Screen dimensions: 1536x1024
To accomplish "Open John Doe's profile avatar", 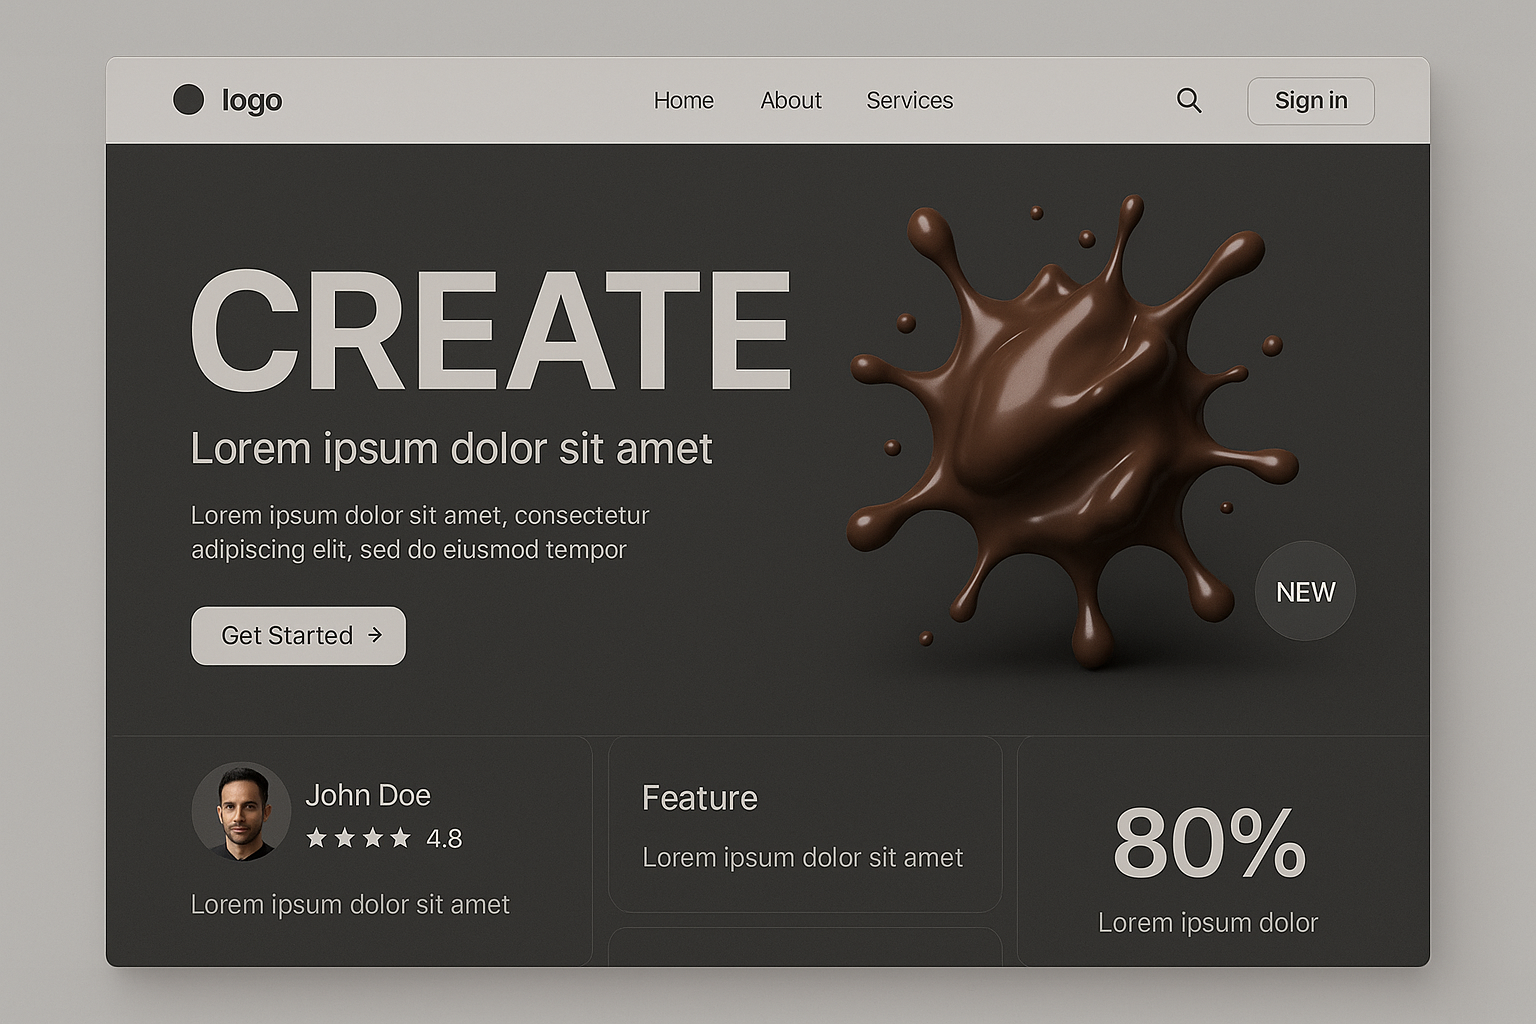I will click(x=241, y=811).
